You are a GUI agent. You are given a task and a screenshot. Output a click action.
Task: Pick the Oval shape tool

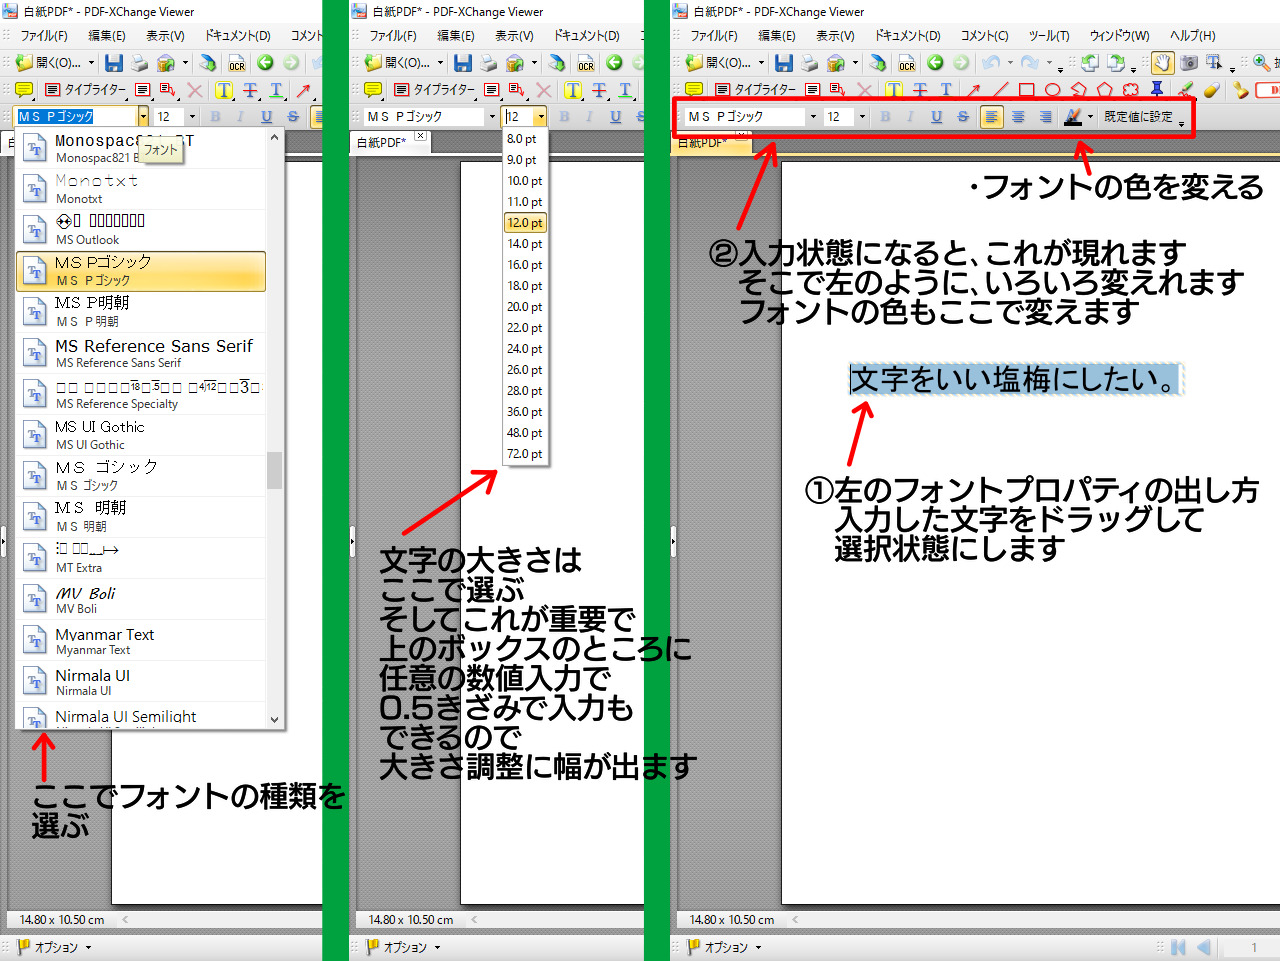[x=1052, y=90]
